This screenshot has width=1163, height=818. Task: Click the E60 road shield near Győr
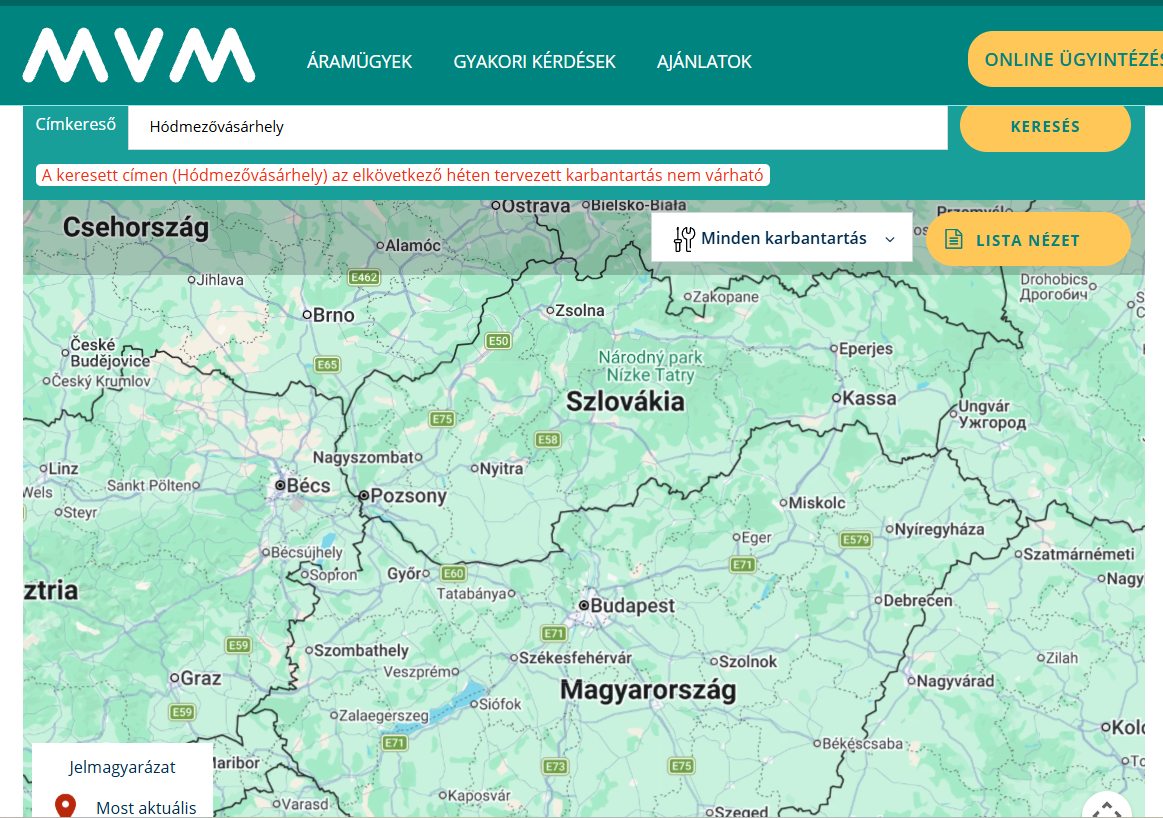tap(453, 573)
